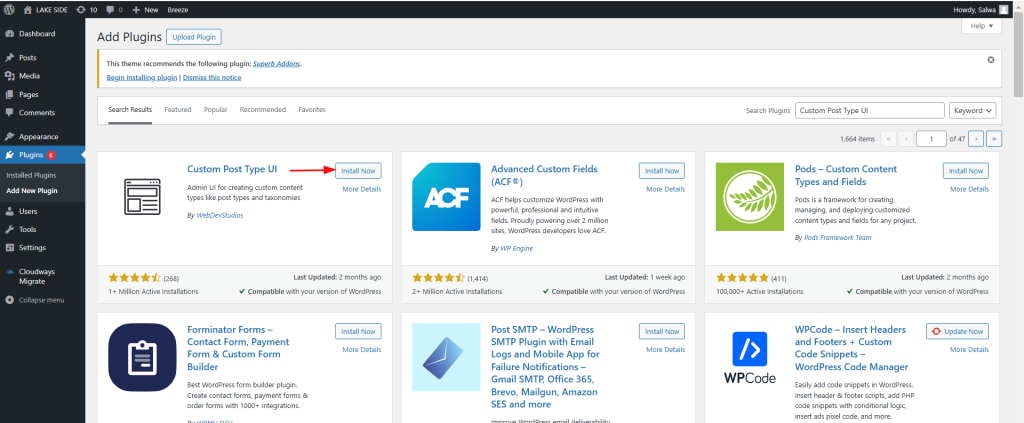
Task: Open the Plugins sidebar menu
Action: coord(42,155)
